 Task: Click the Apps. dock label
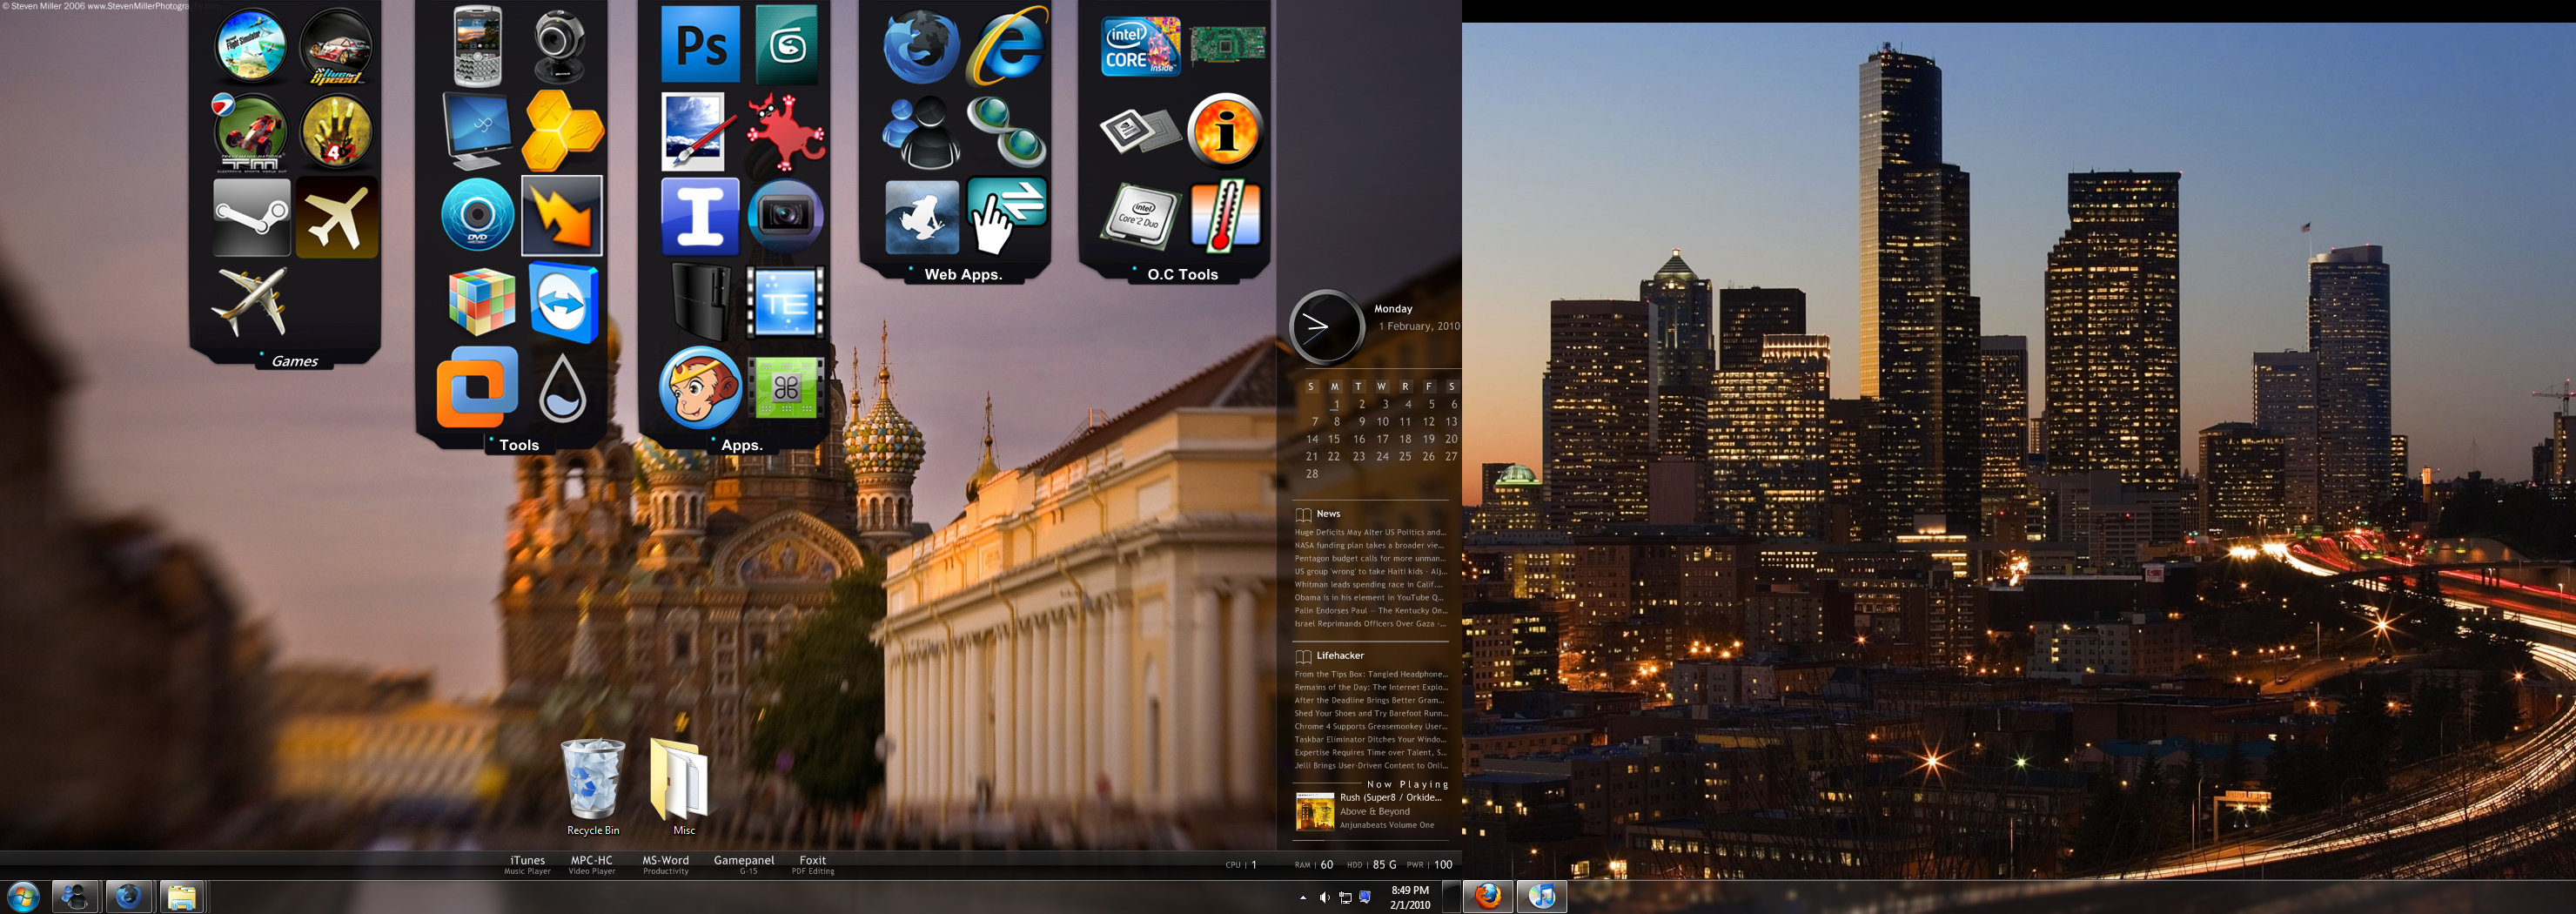coord(741,445)
